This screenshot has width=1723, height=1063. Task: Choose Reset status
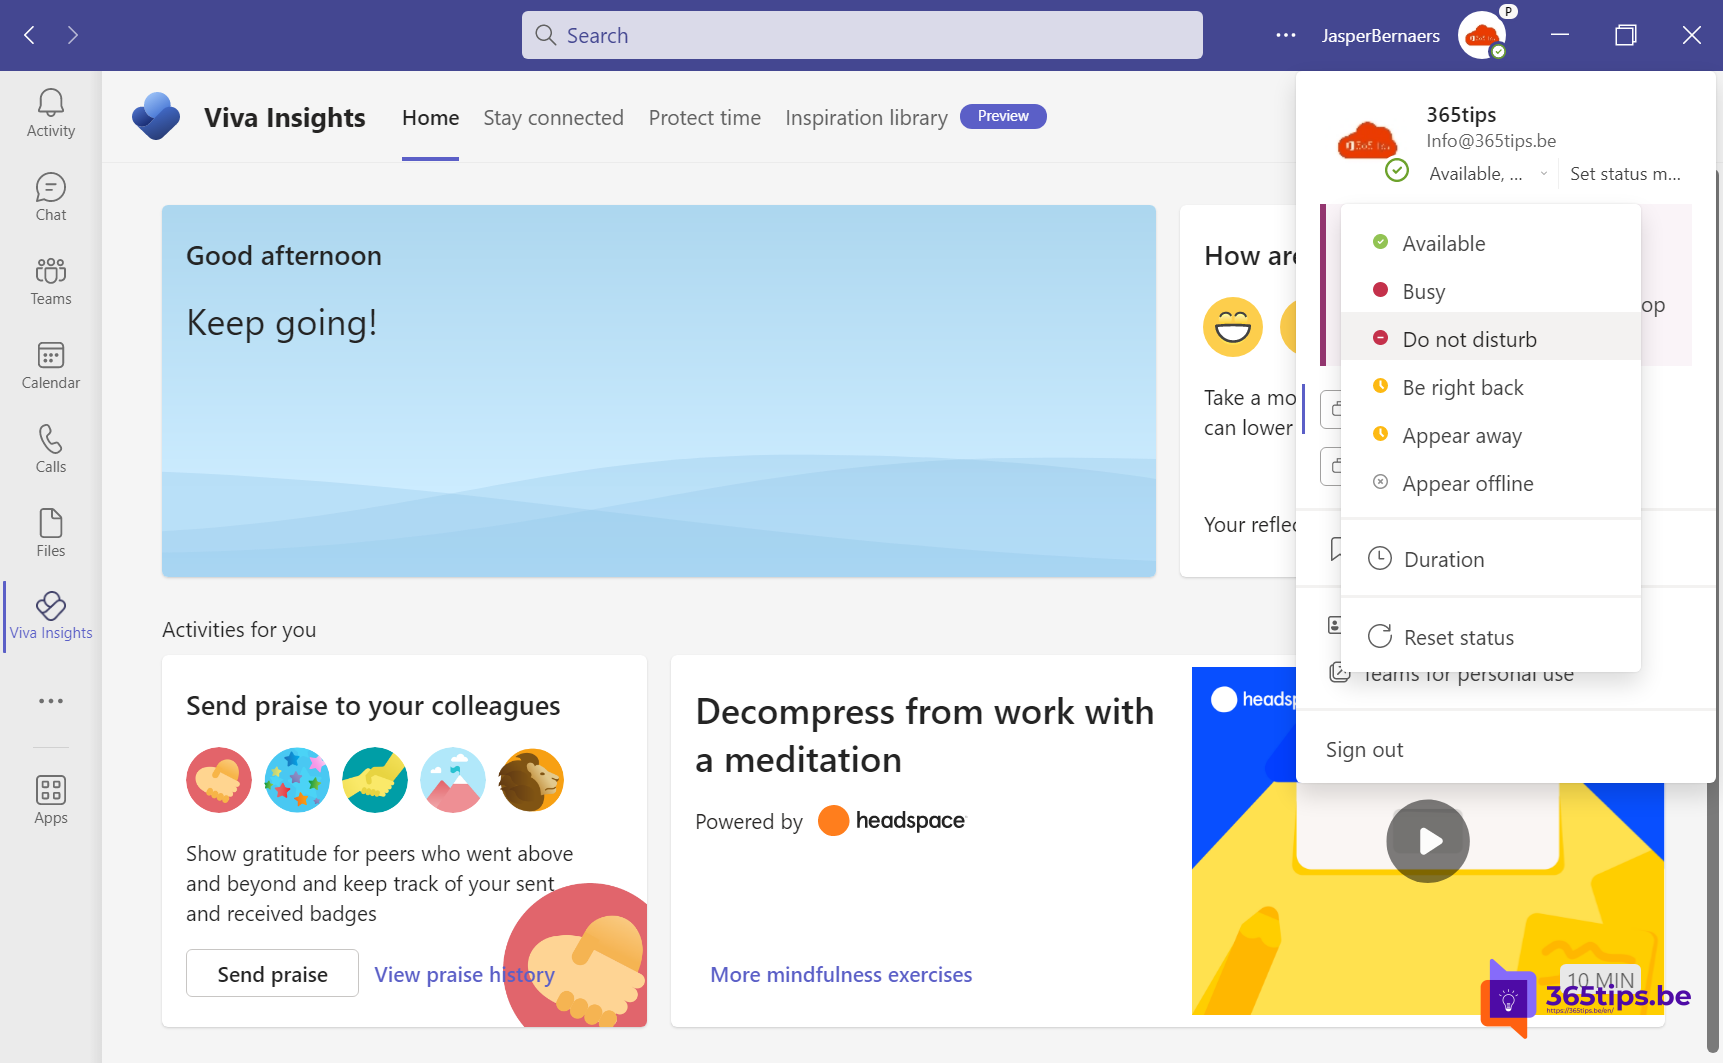click(x=1491, y=637)
